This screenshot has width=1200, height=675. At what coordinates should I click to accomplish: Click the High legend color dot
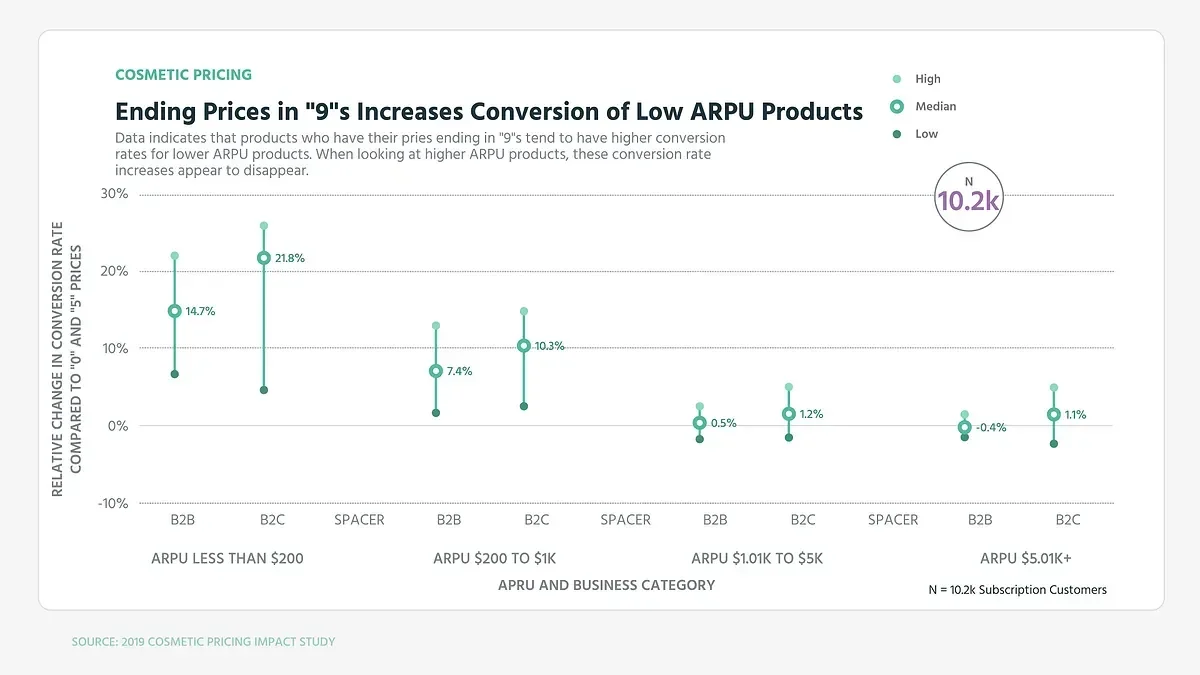click(897, 79)
